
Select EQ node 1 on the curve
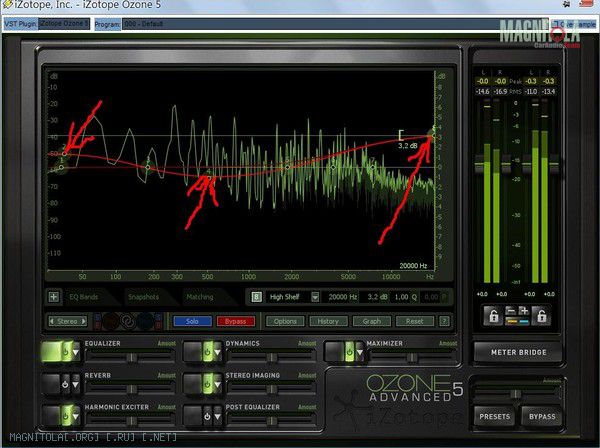pos(61,167)
